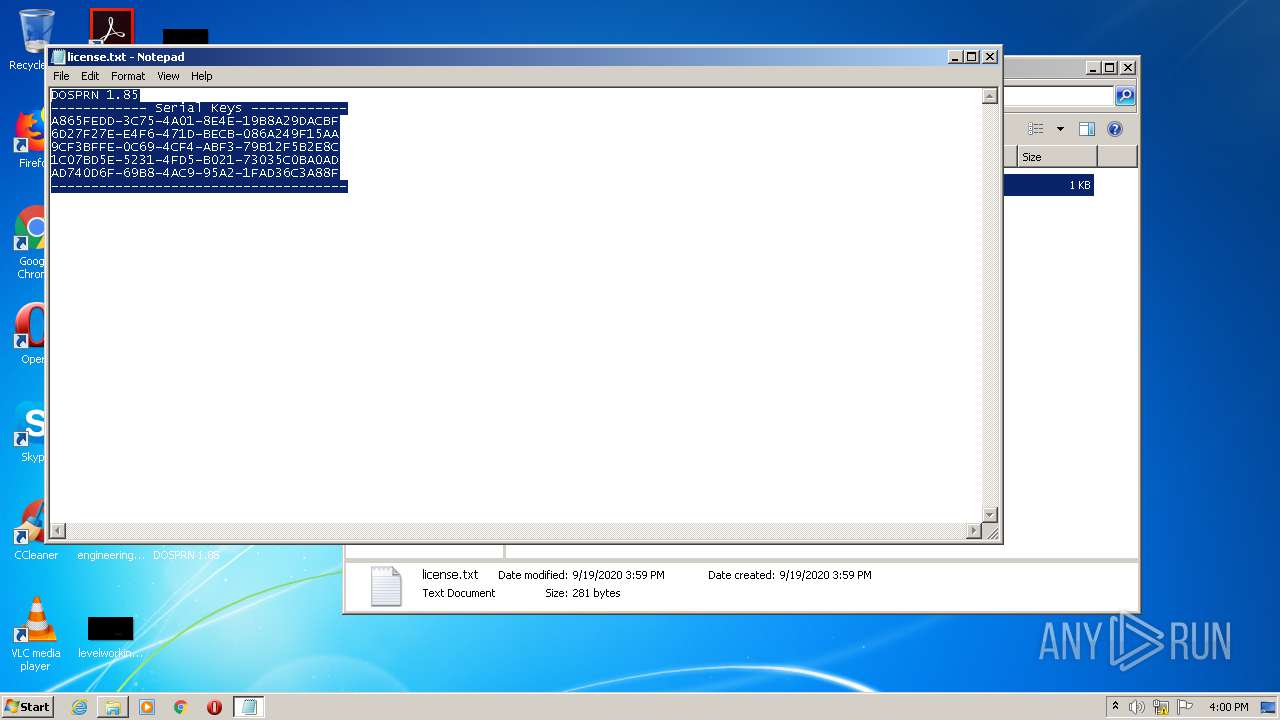Viewport: 1280px width, 720px height.
Task: Click the first line 'DOSPRN 1.85'
Action: click(x=95, y=95)
